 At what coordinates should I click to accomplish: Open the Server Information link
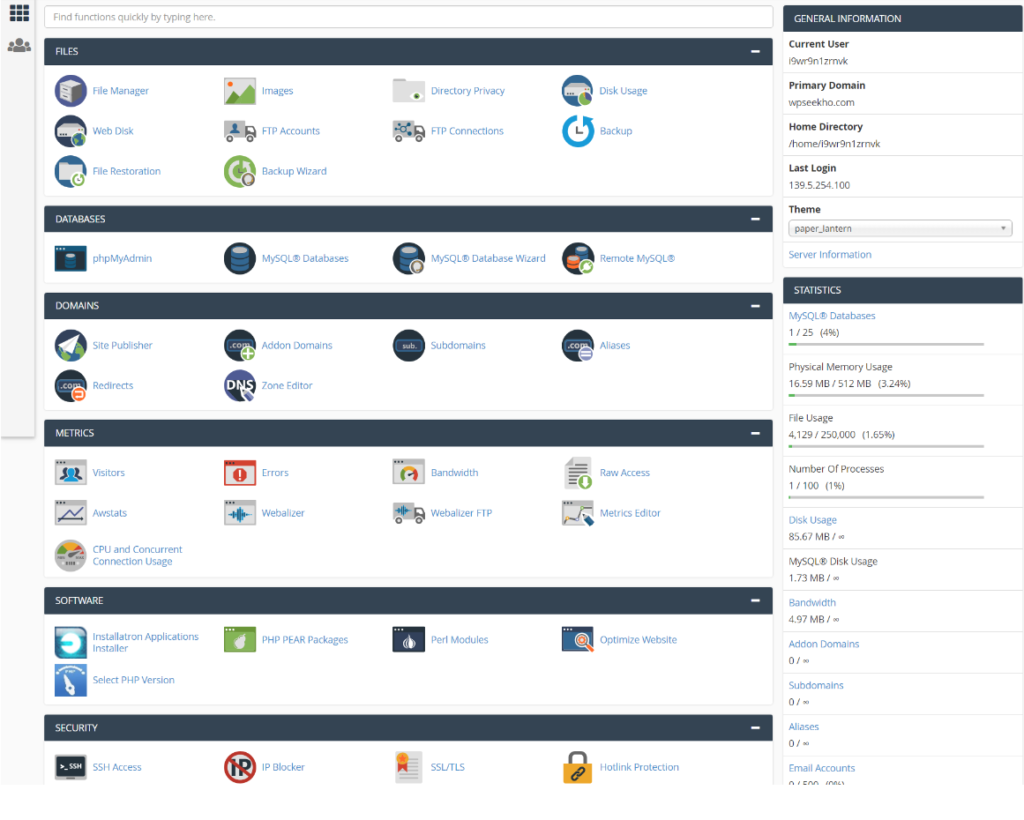click(x=829, y=255)
